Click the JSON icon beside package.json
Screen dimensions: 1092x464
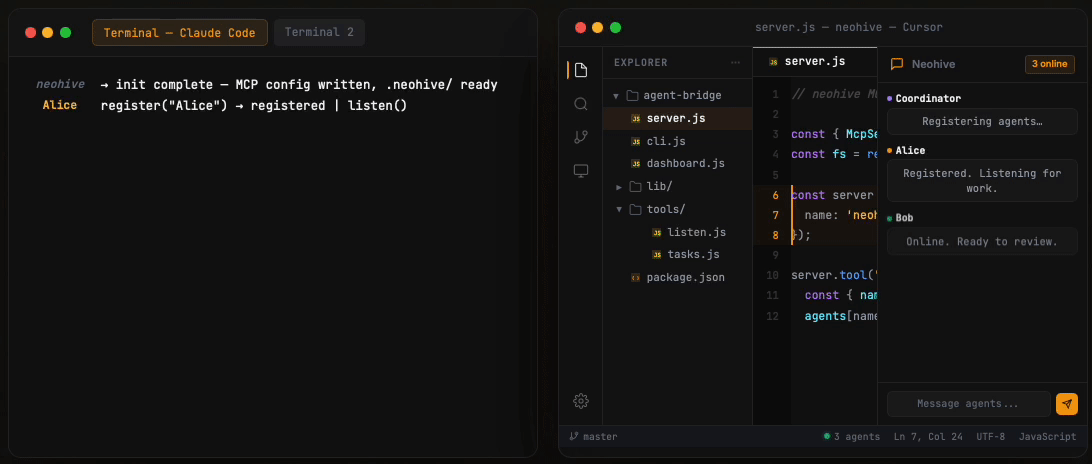(x=635, y=277)
